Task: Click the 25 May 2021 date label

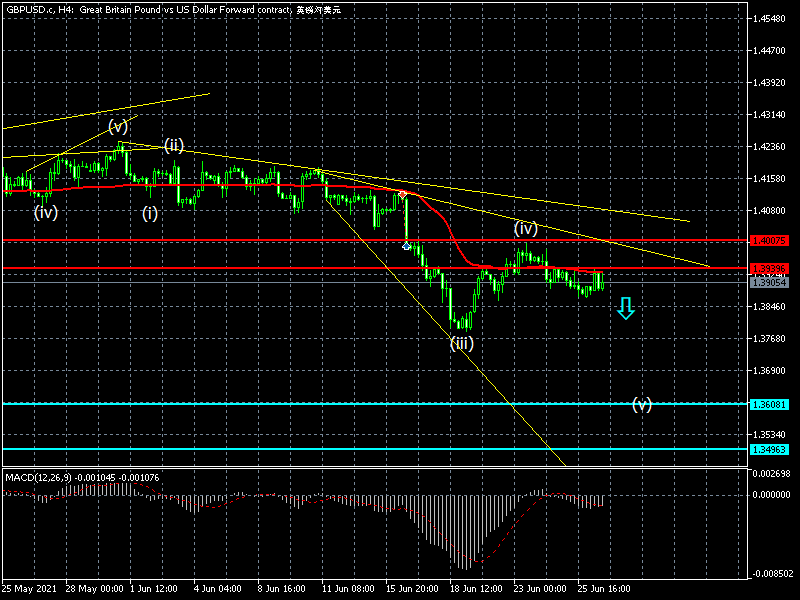Action: tap(28, 588)
